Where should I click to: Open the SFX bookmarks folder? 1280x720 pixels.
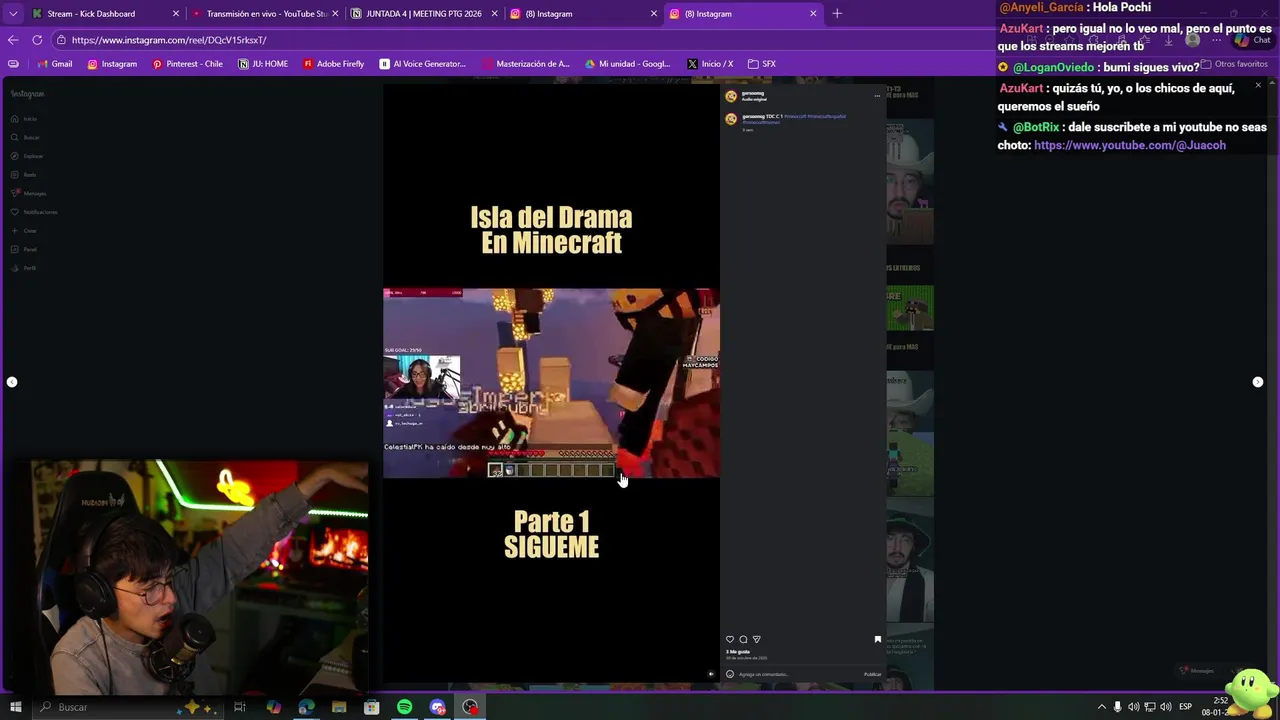pyautogui.click(x=762, y=64)
